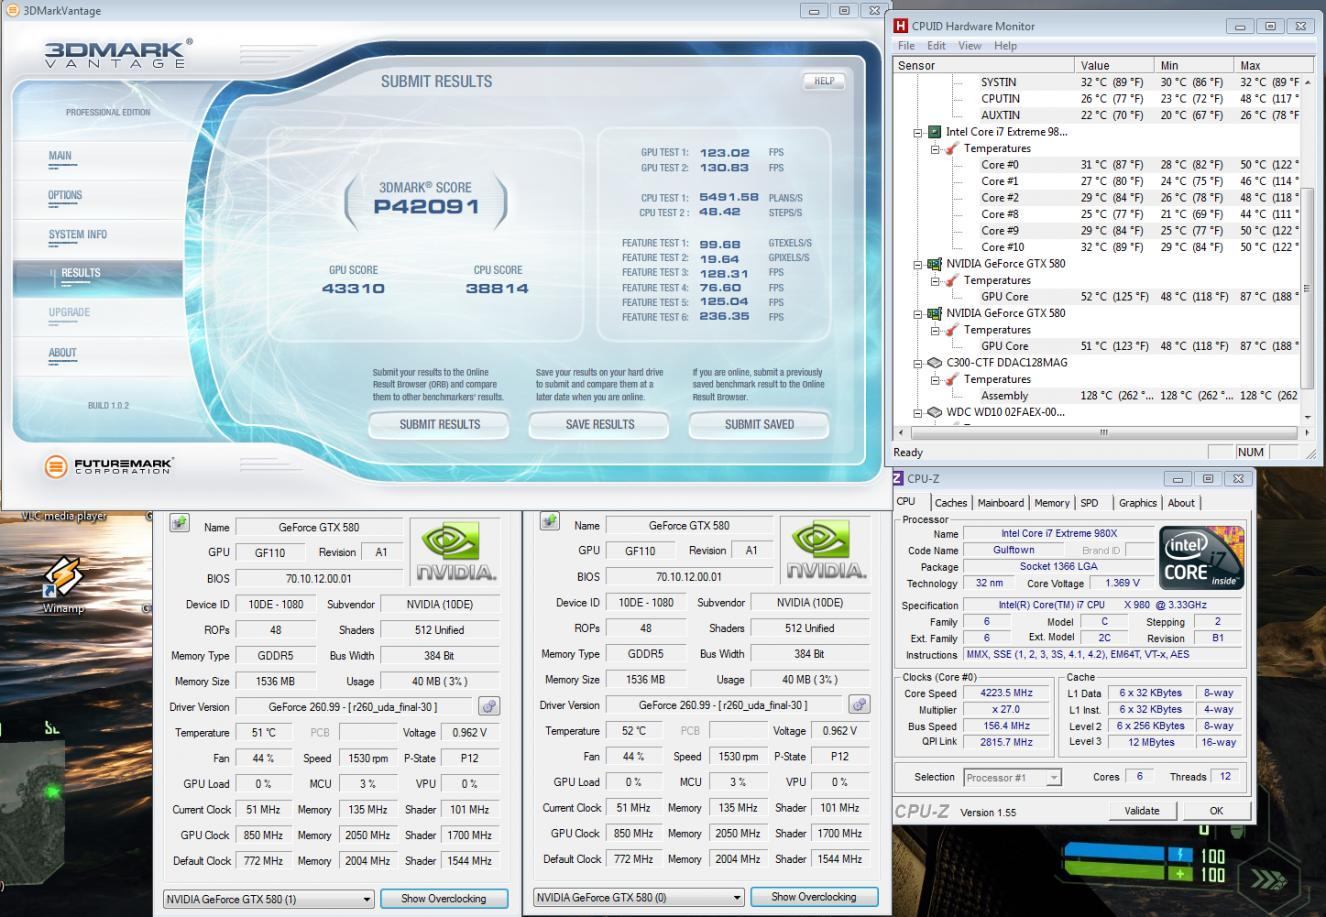
Task: Switch to the Memory tab in CPU-Z
Action: coord(1051,503)
